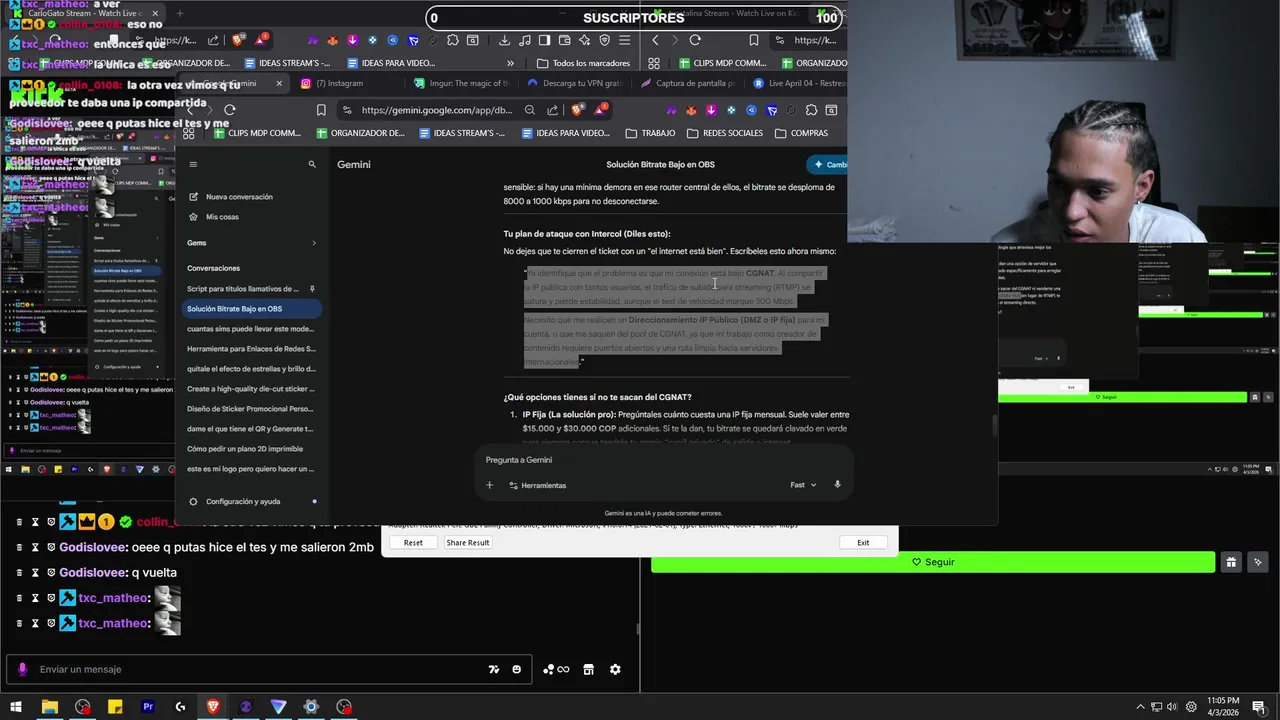Open the TRABAJO bookmarks folder
This screenshot has height=720, width=1280.
[x=651, y=133]
